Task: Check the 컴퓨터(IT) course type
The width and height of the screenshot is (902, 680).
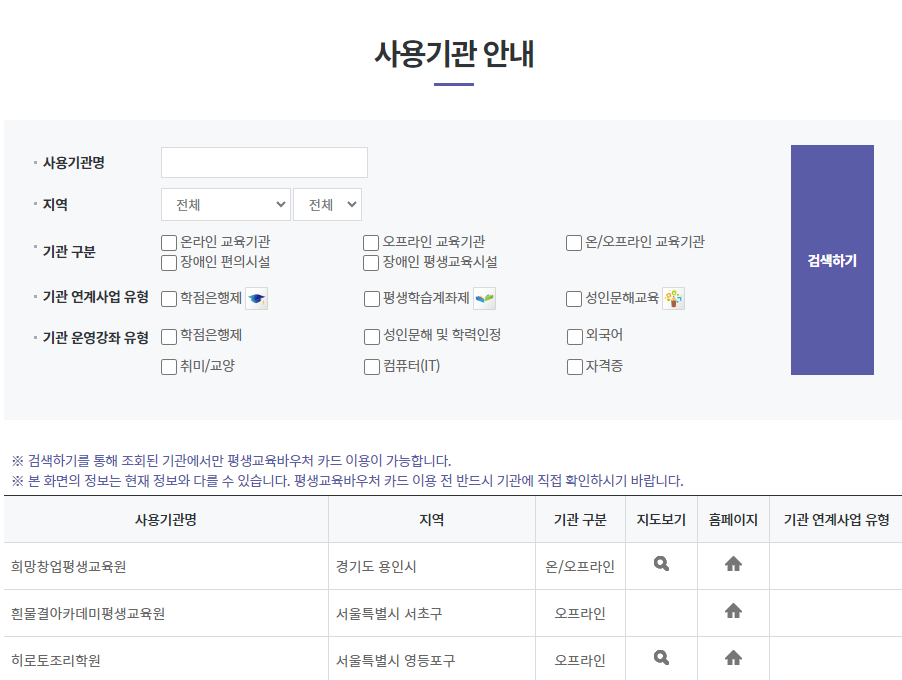Action: (371, 369)
